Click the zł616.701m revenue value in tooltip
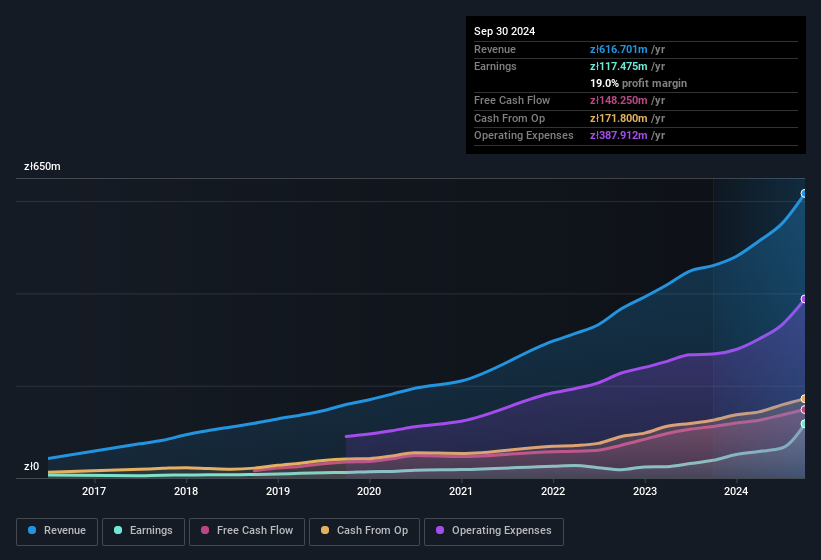The image size is (821, 560). coord(618,49)
